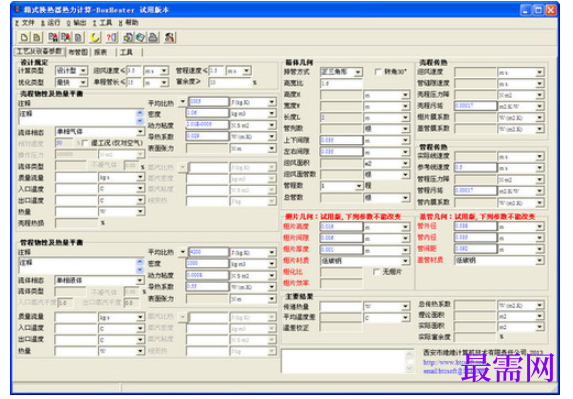Click the 上下间隙 input field
The image size is (573, 399).
point(341,140)
